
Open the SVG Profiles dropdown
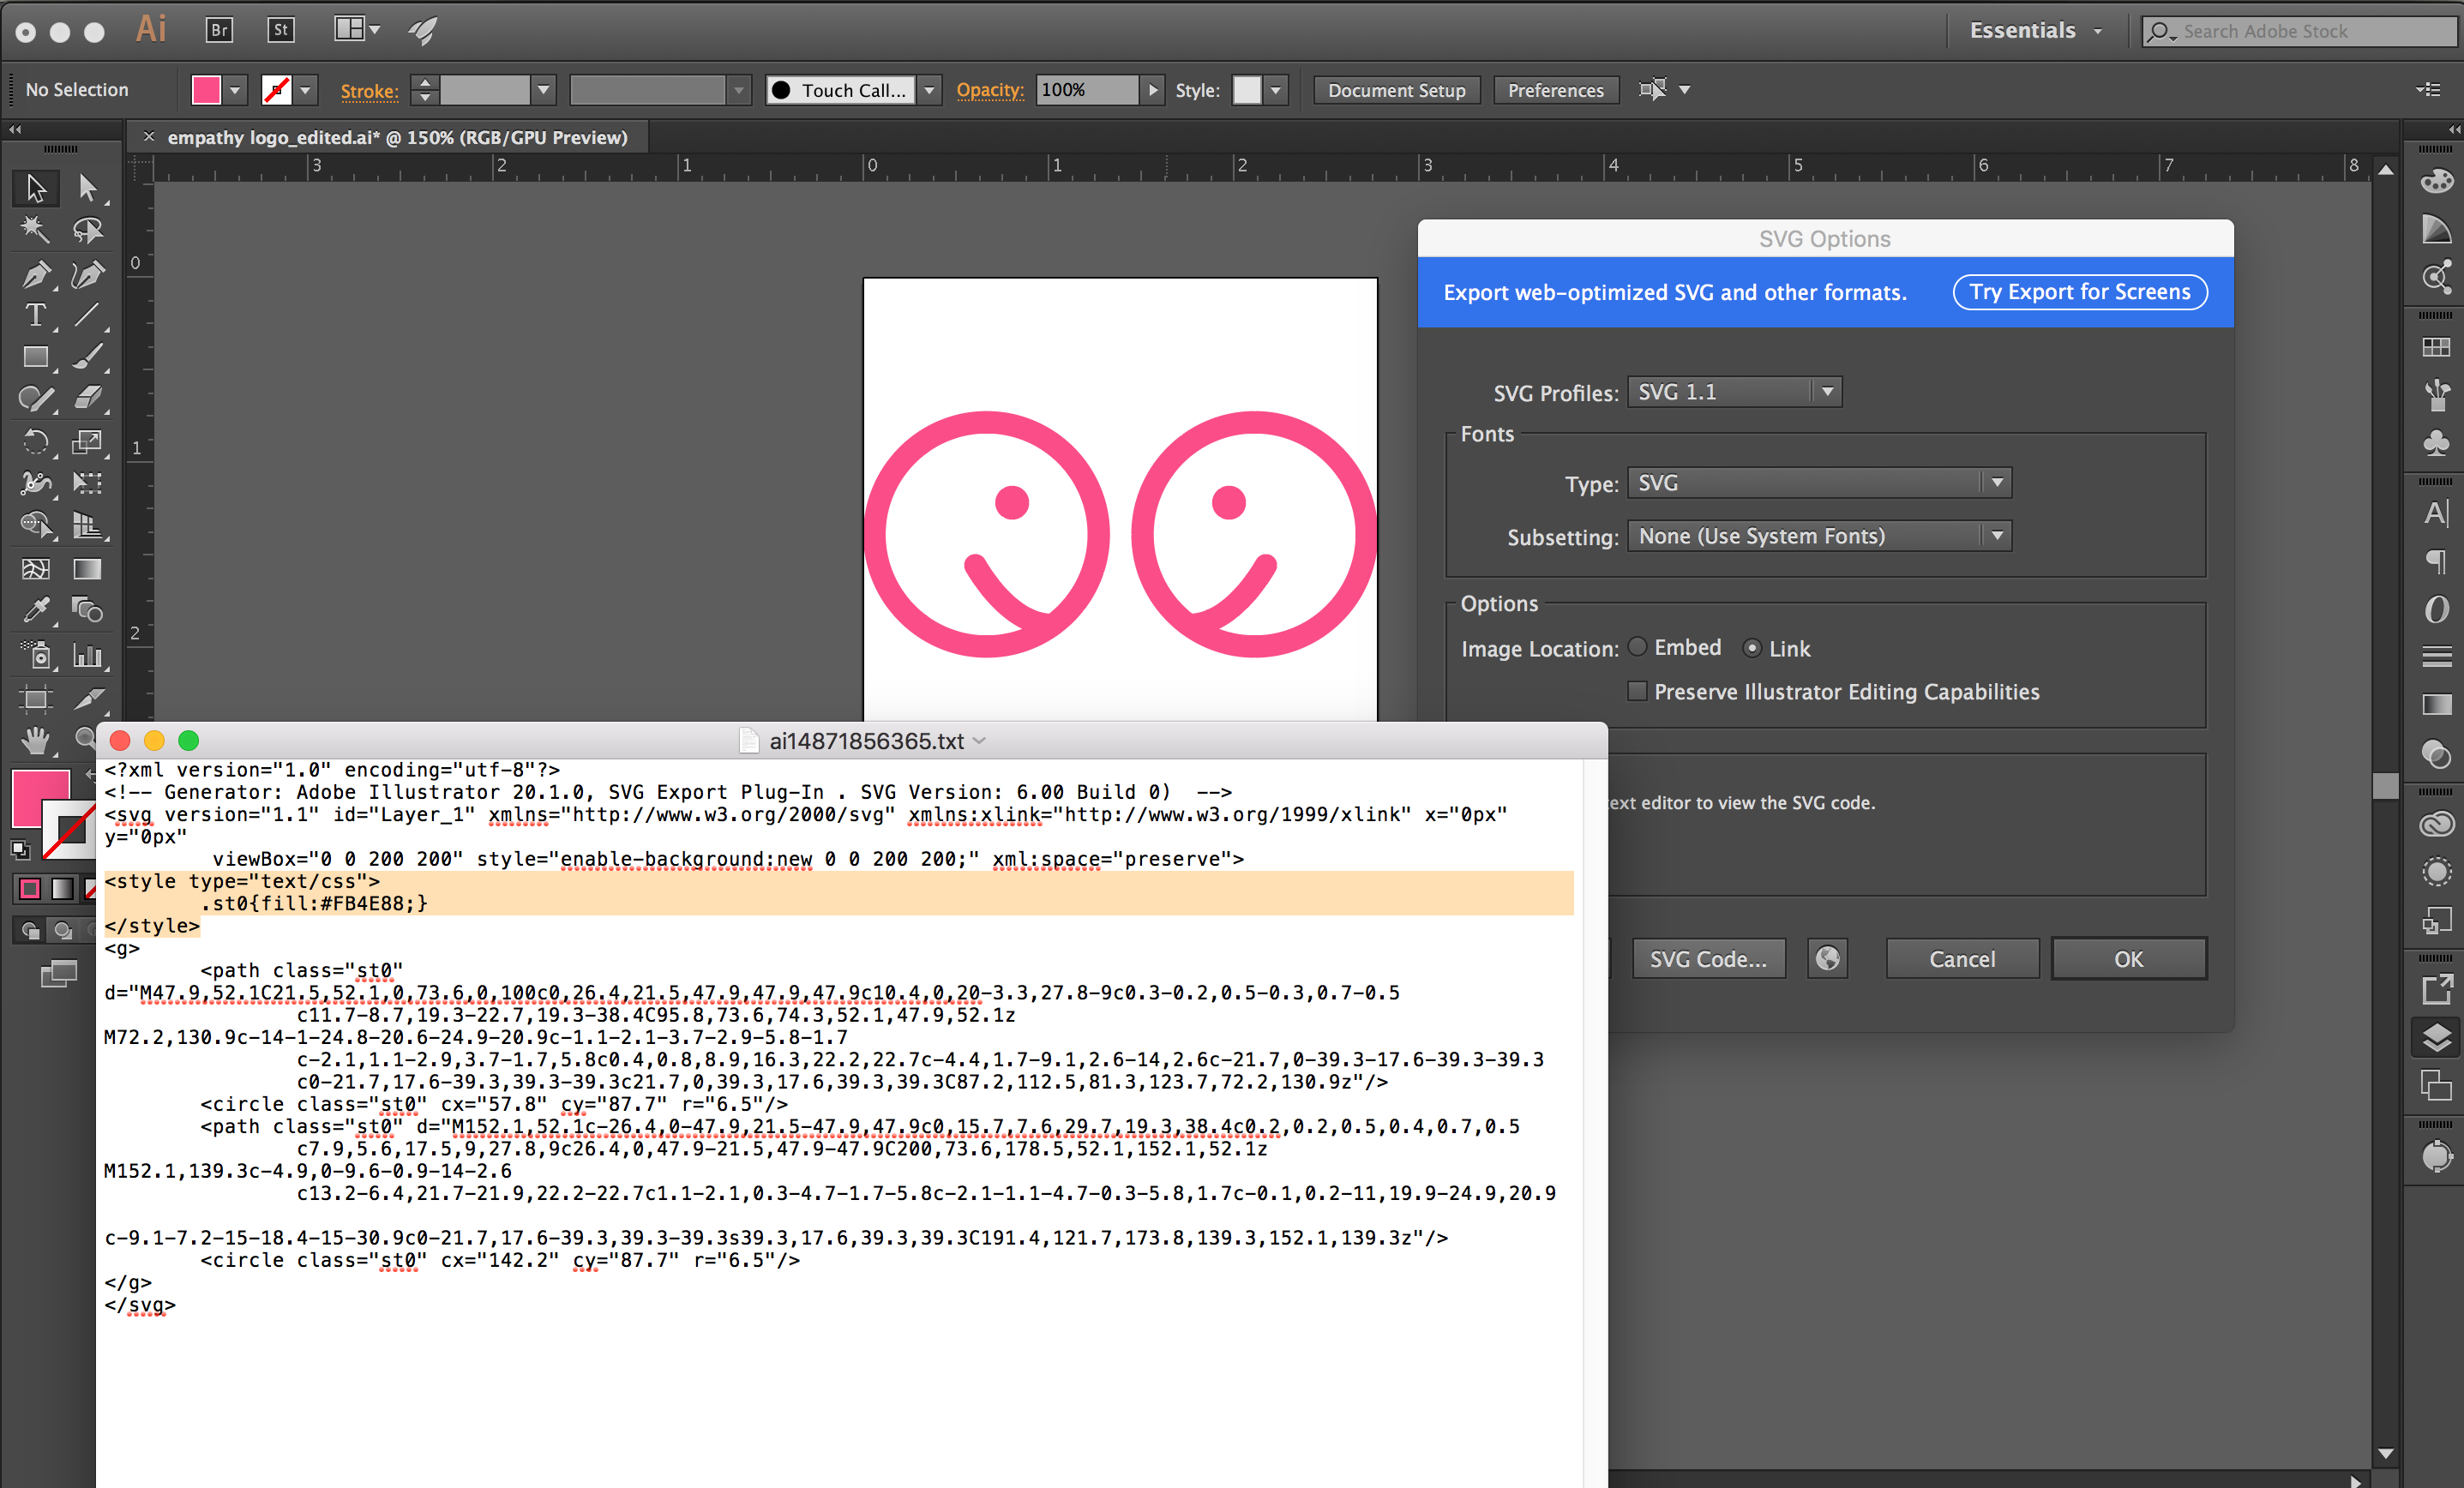pyautogui.click(x=1735, y=392)
